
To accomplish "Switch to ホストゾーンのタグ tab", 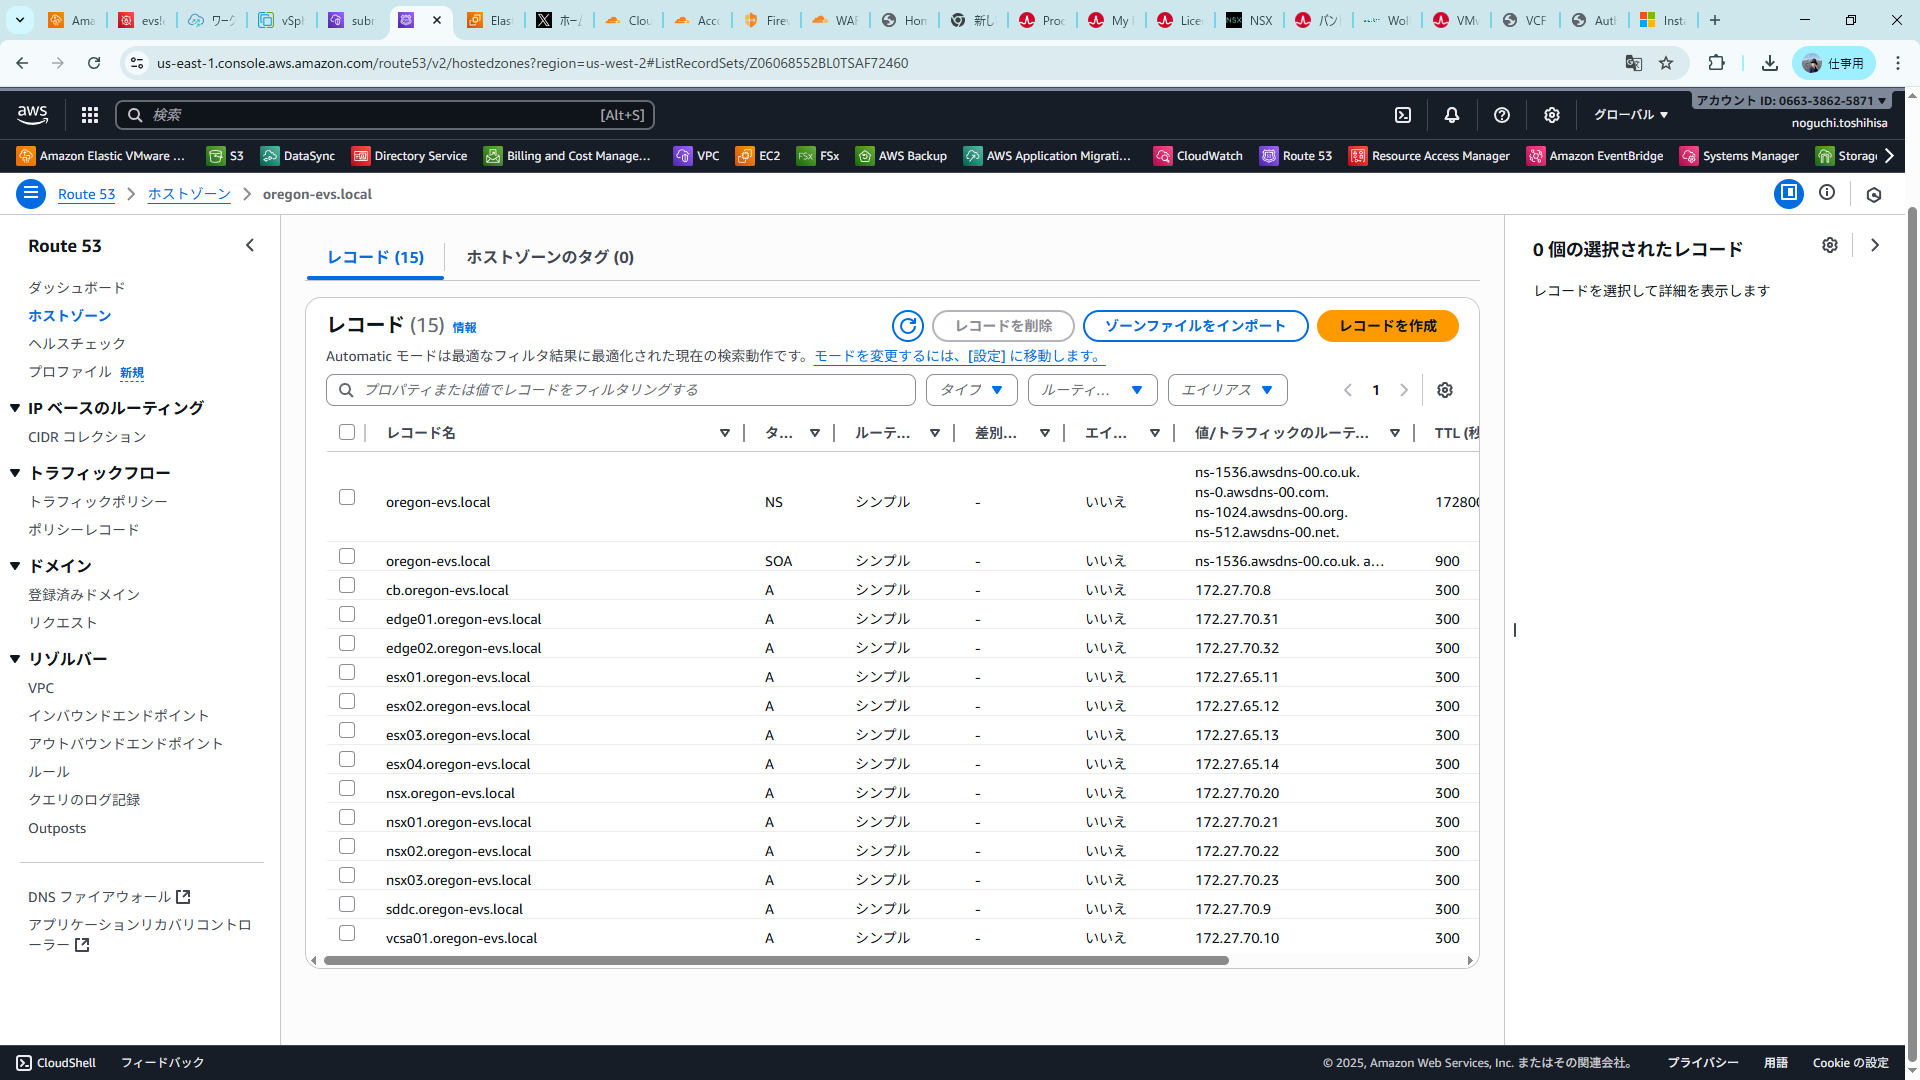I will [x=550, y=258].
